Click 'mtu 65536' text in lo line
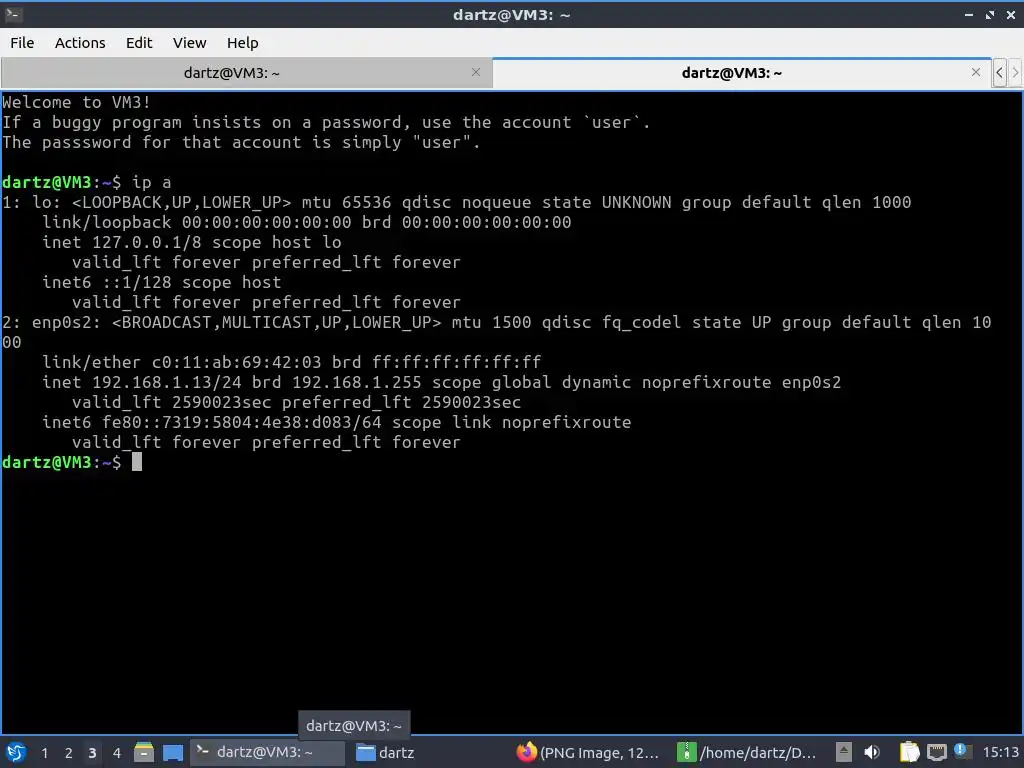 346,202
